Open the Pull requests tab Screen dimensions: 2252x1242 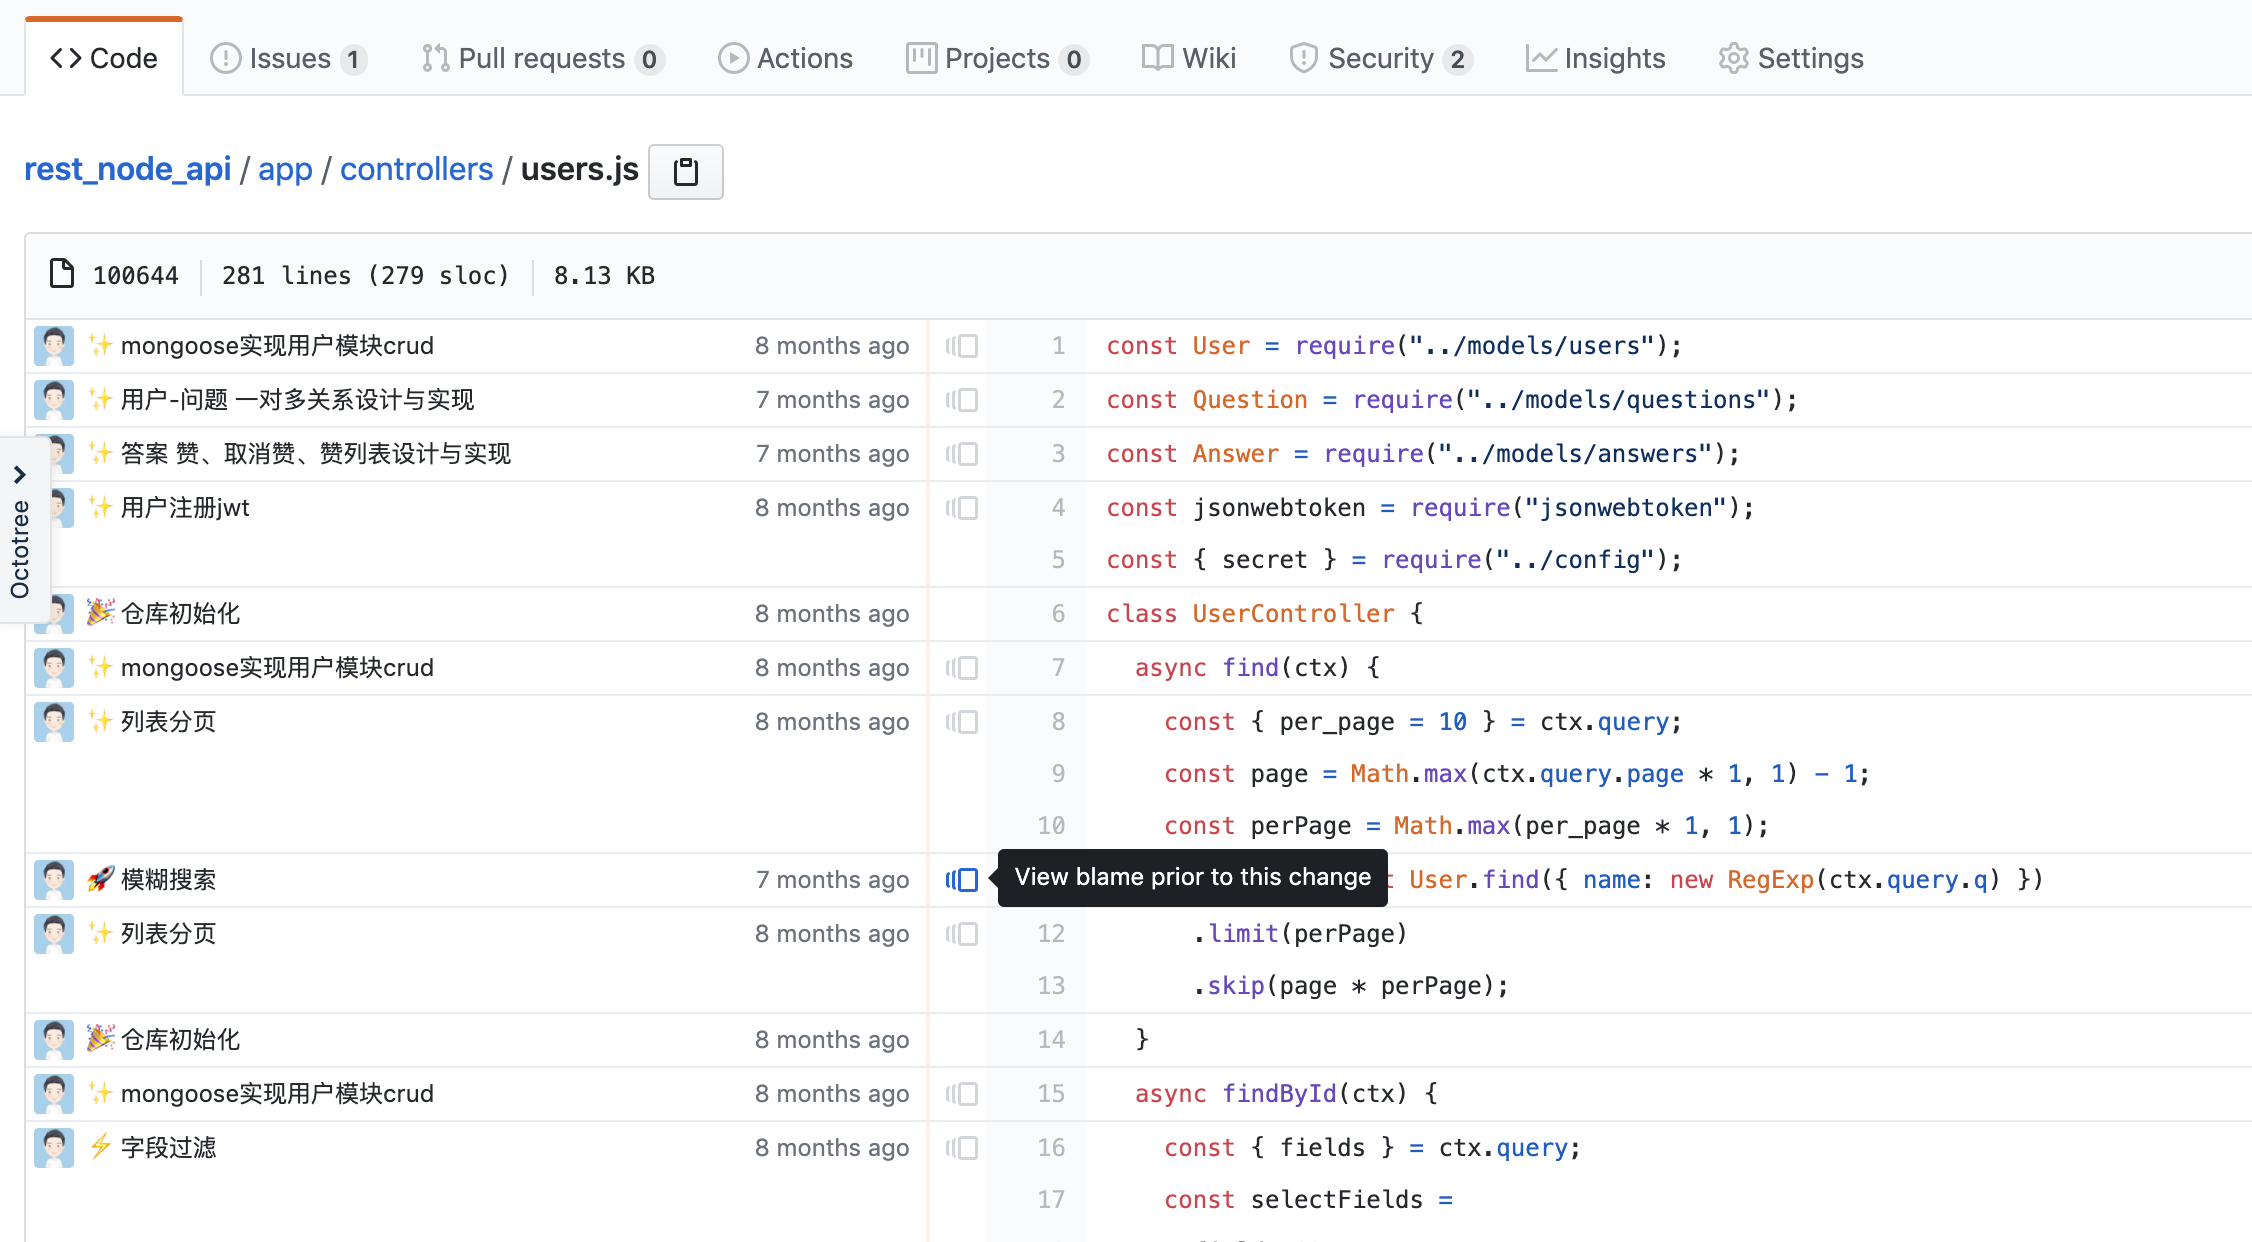tap(542, 58)
